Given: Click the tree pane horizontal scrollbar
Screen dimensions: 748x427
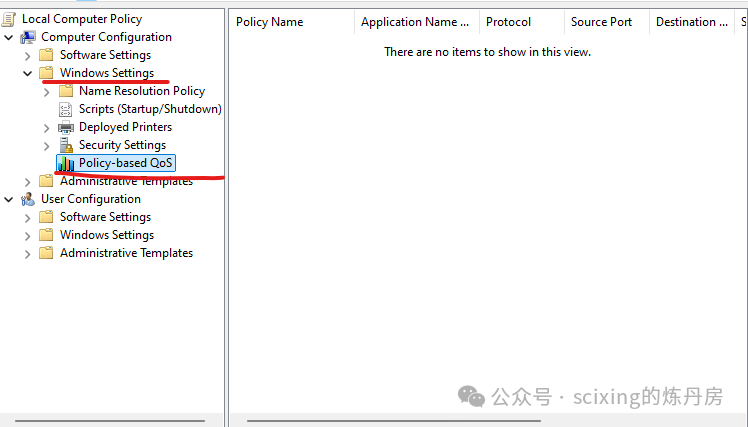Looking at the screenshot, I should (110, 421).
